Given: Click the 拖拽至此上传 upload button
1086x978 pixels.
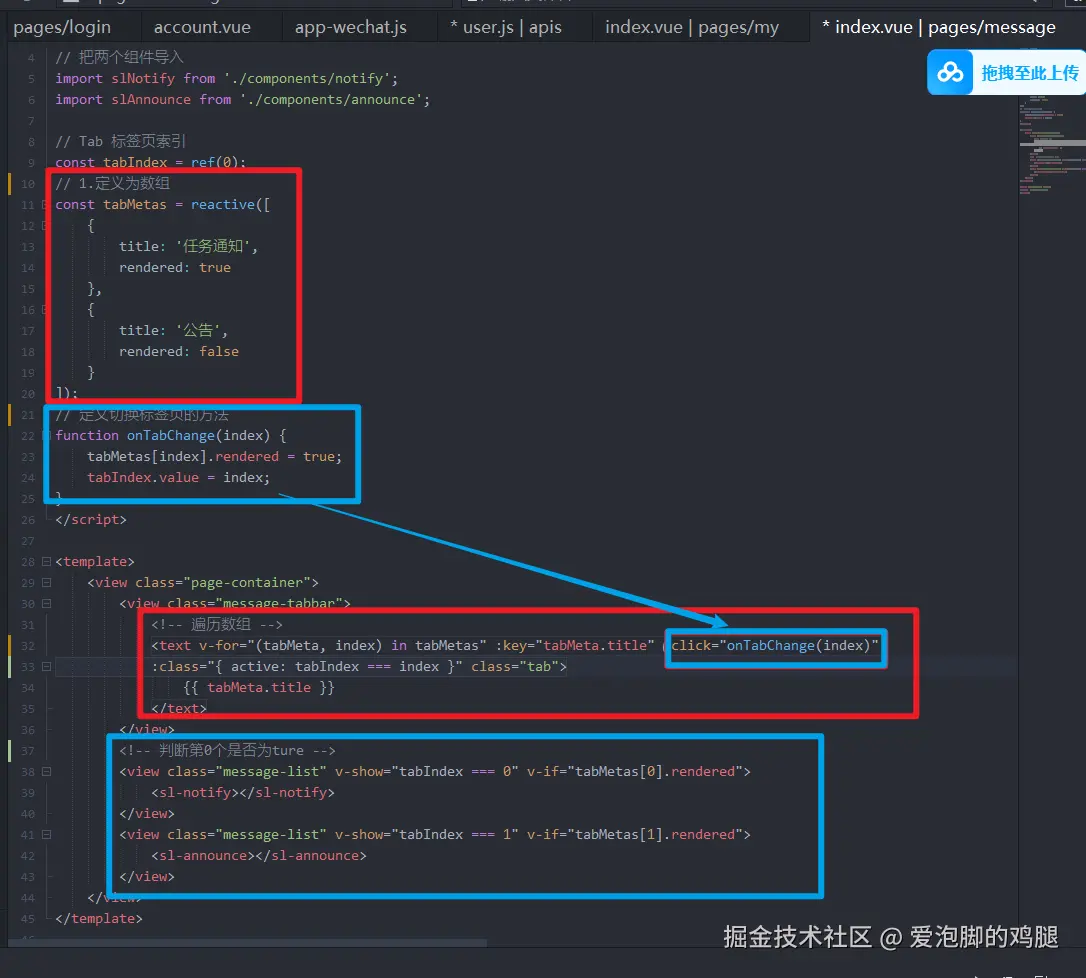Looking at the screenshot, I should (x=1029, y=73).
